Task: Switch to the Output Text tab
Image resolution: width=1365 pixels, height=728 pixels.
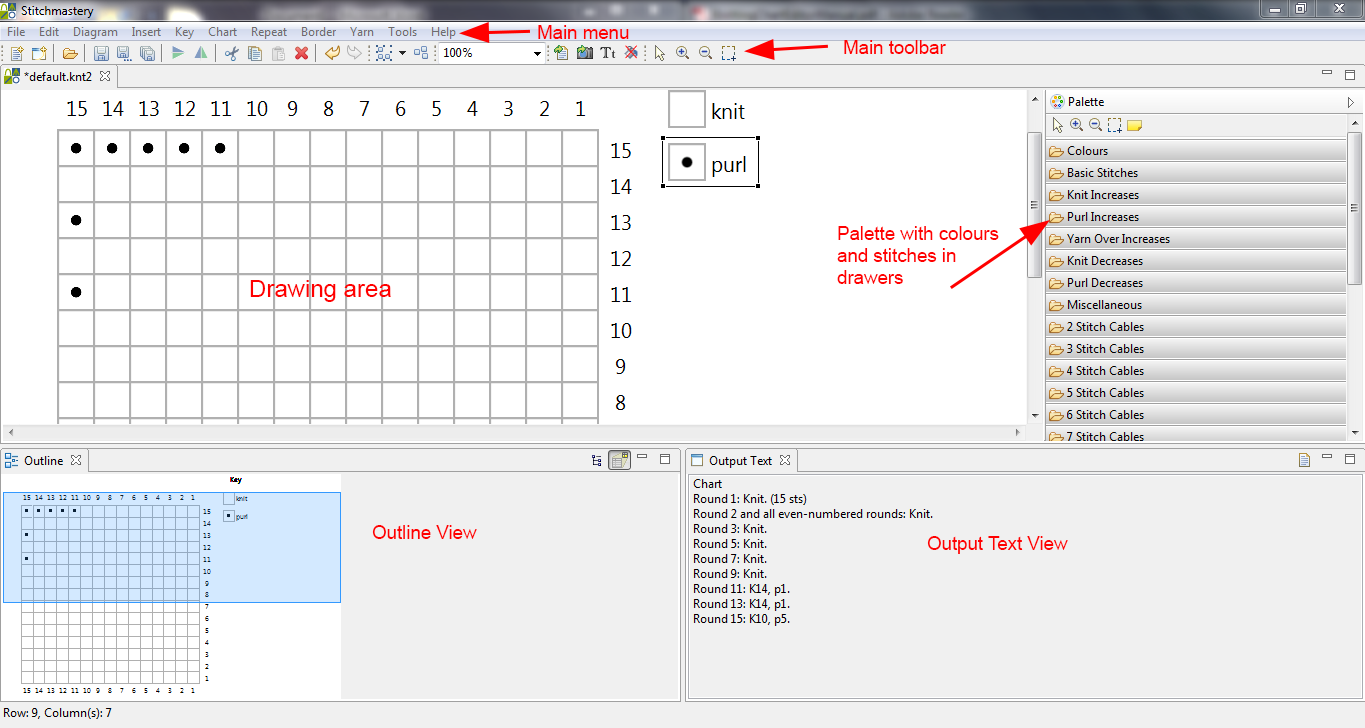Action: tap(740, 461)
